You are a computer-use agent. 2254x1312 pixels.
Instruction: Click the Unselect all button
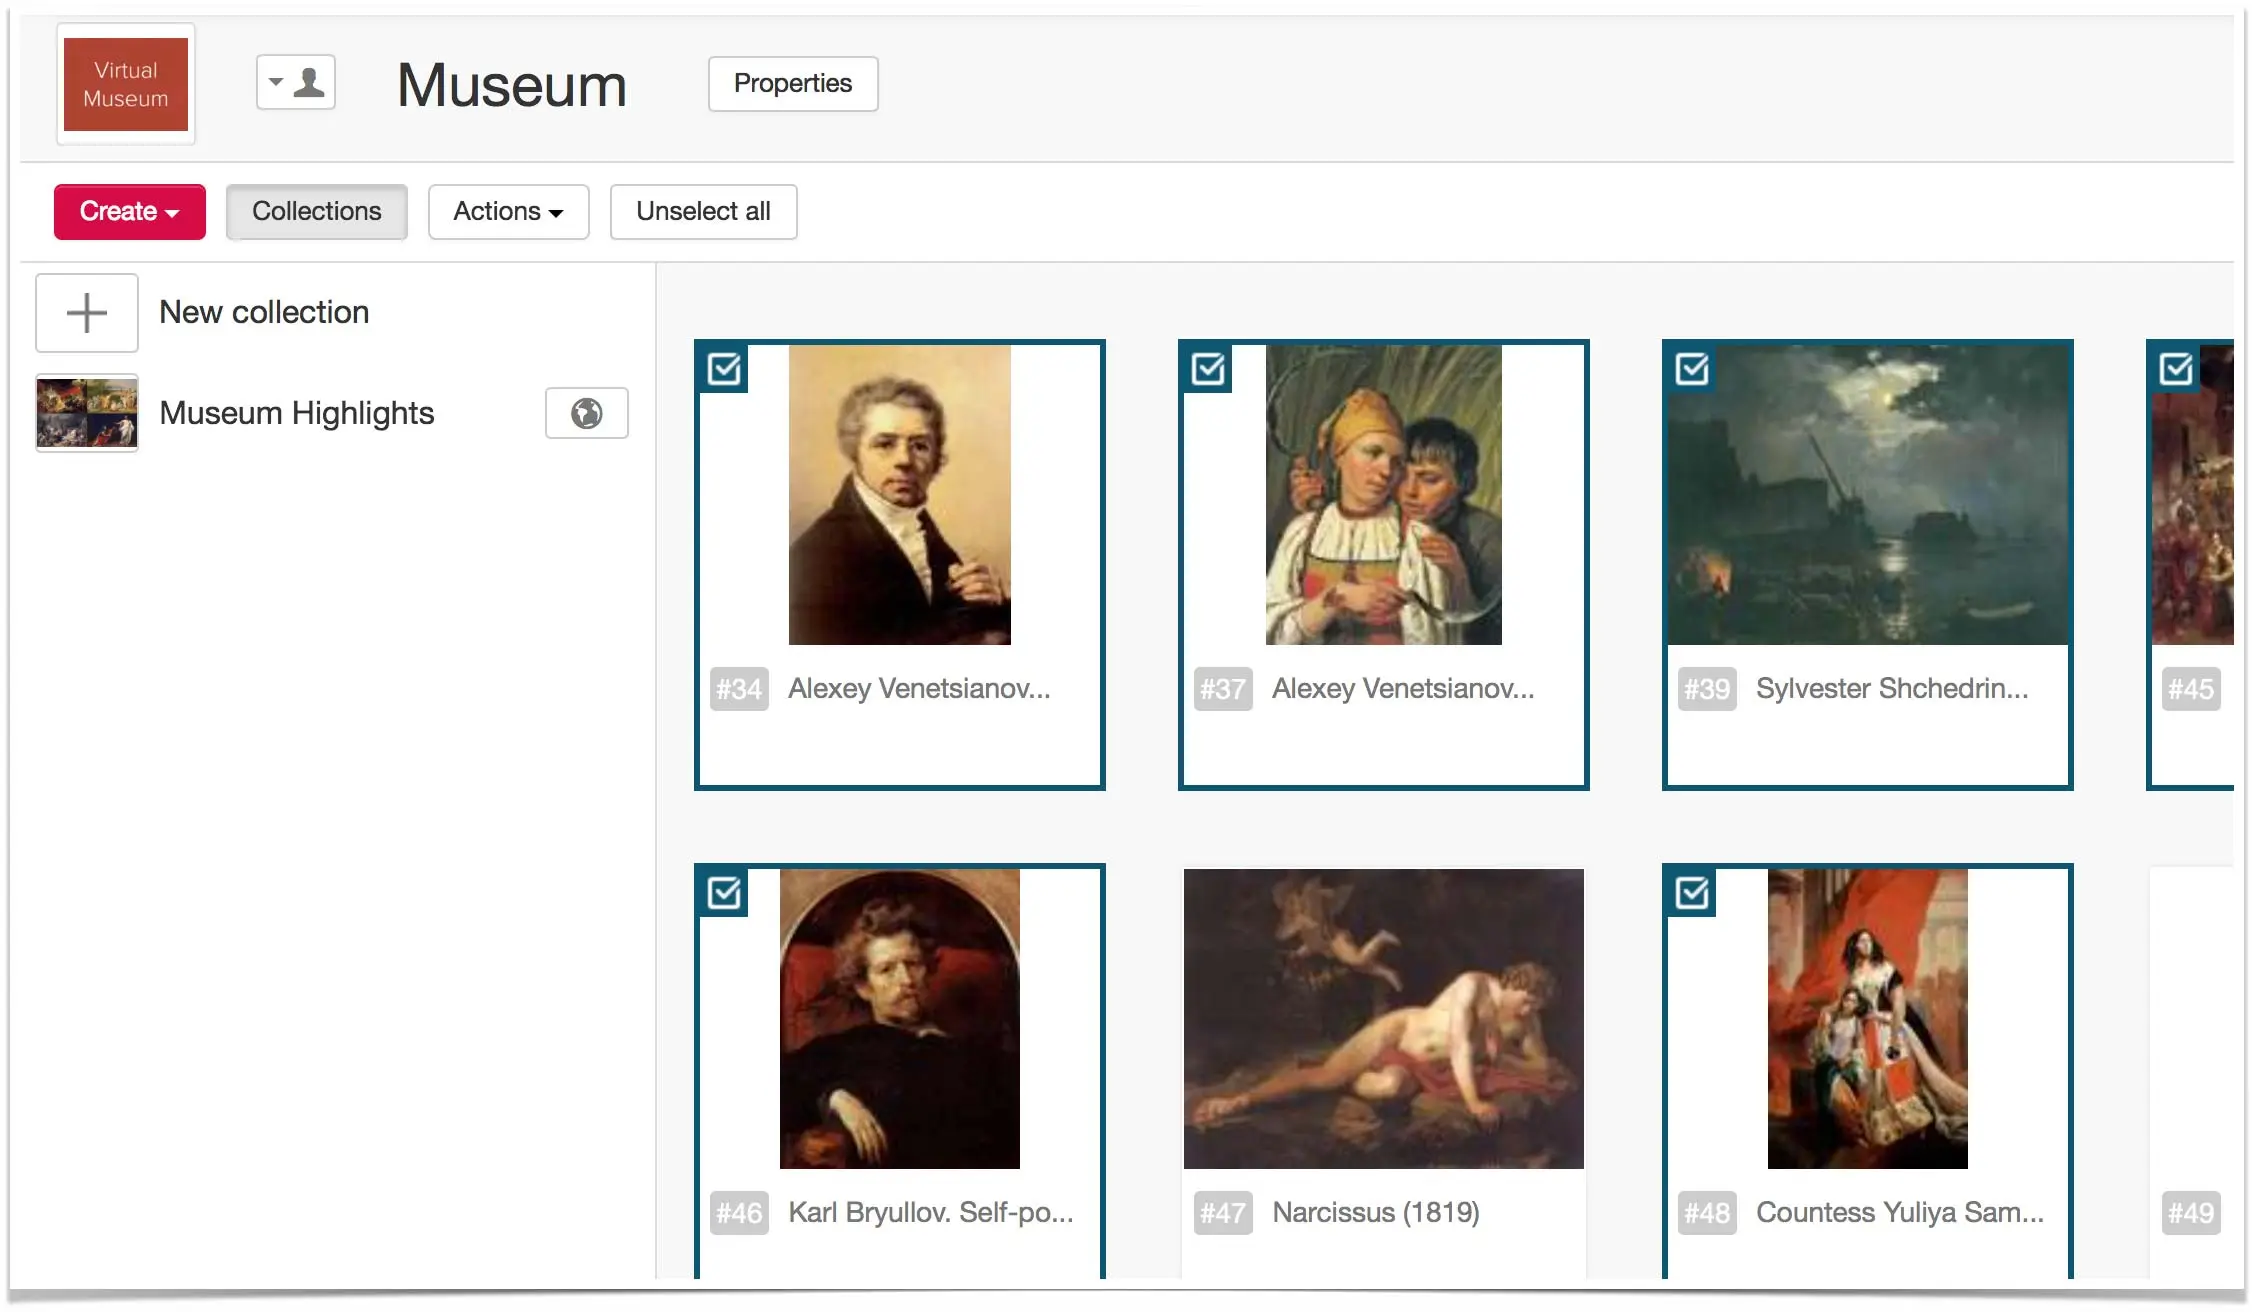[704, 212]
